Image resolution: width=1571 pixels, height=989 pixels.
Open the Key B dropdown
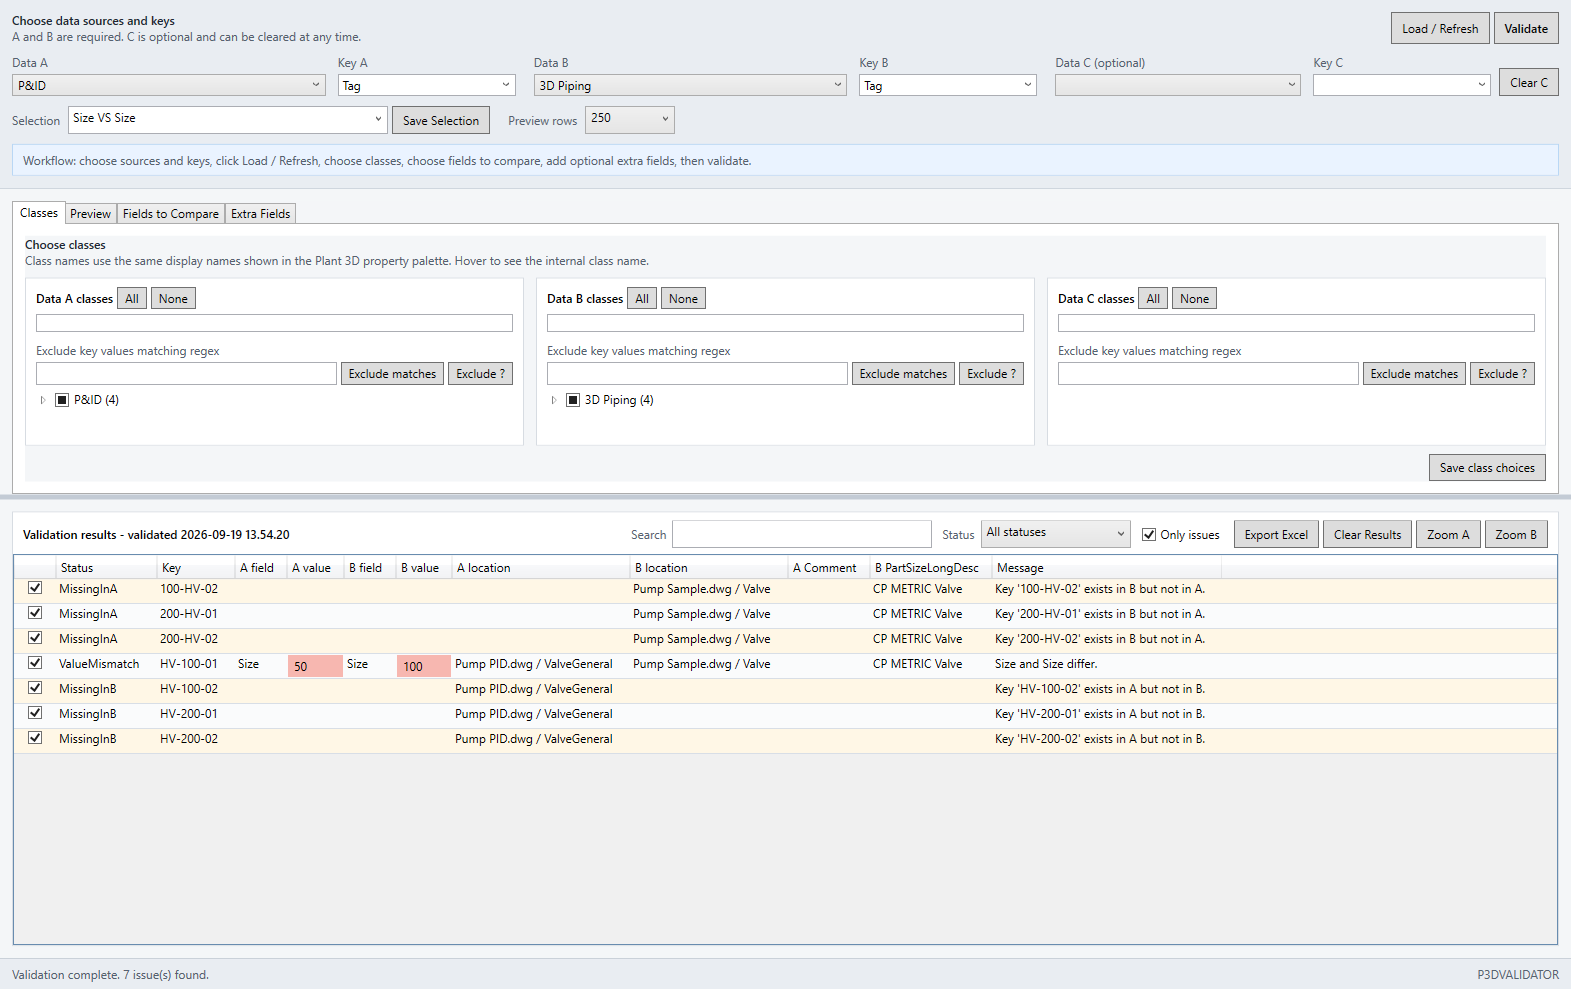(x=948, y=85)
